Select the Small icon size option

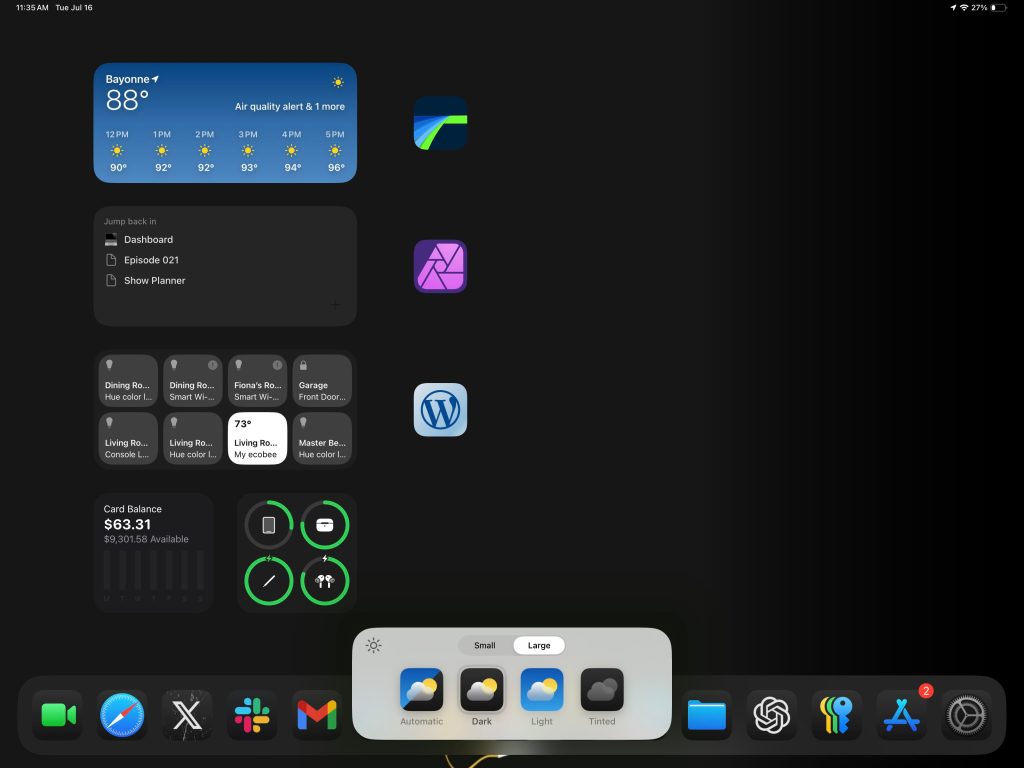(485, 645)
